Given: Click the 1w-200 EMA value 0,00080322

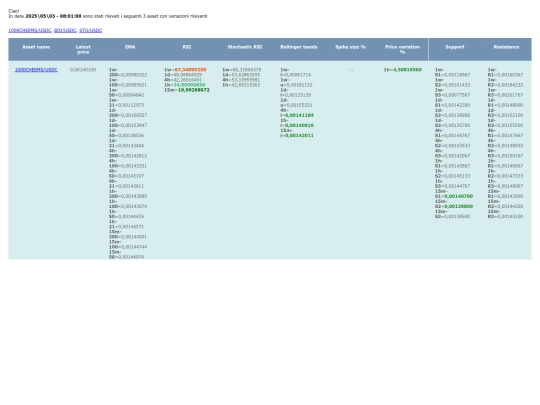Looking at the screenshot, I should point(133,75).
